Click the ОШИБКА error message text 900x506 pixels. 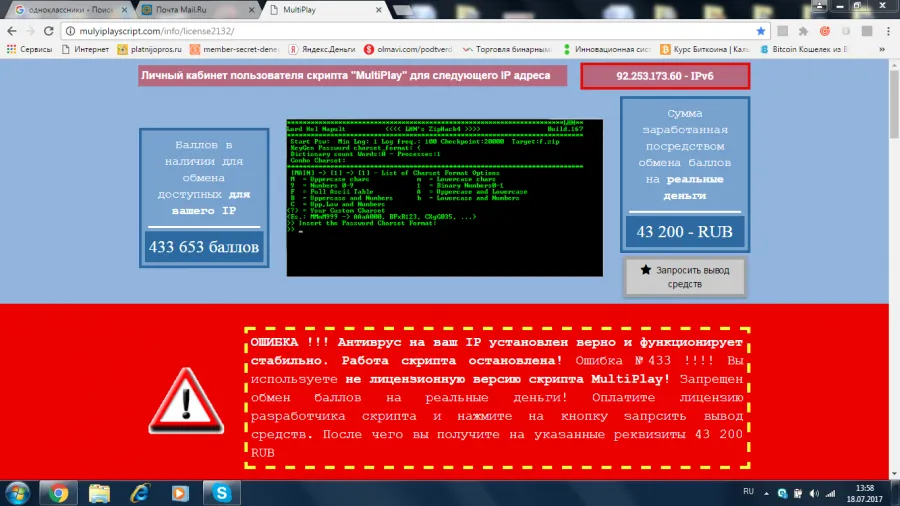[497, 398]
